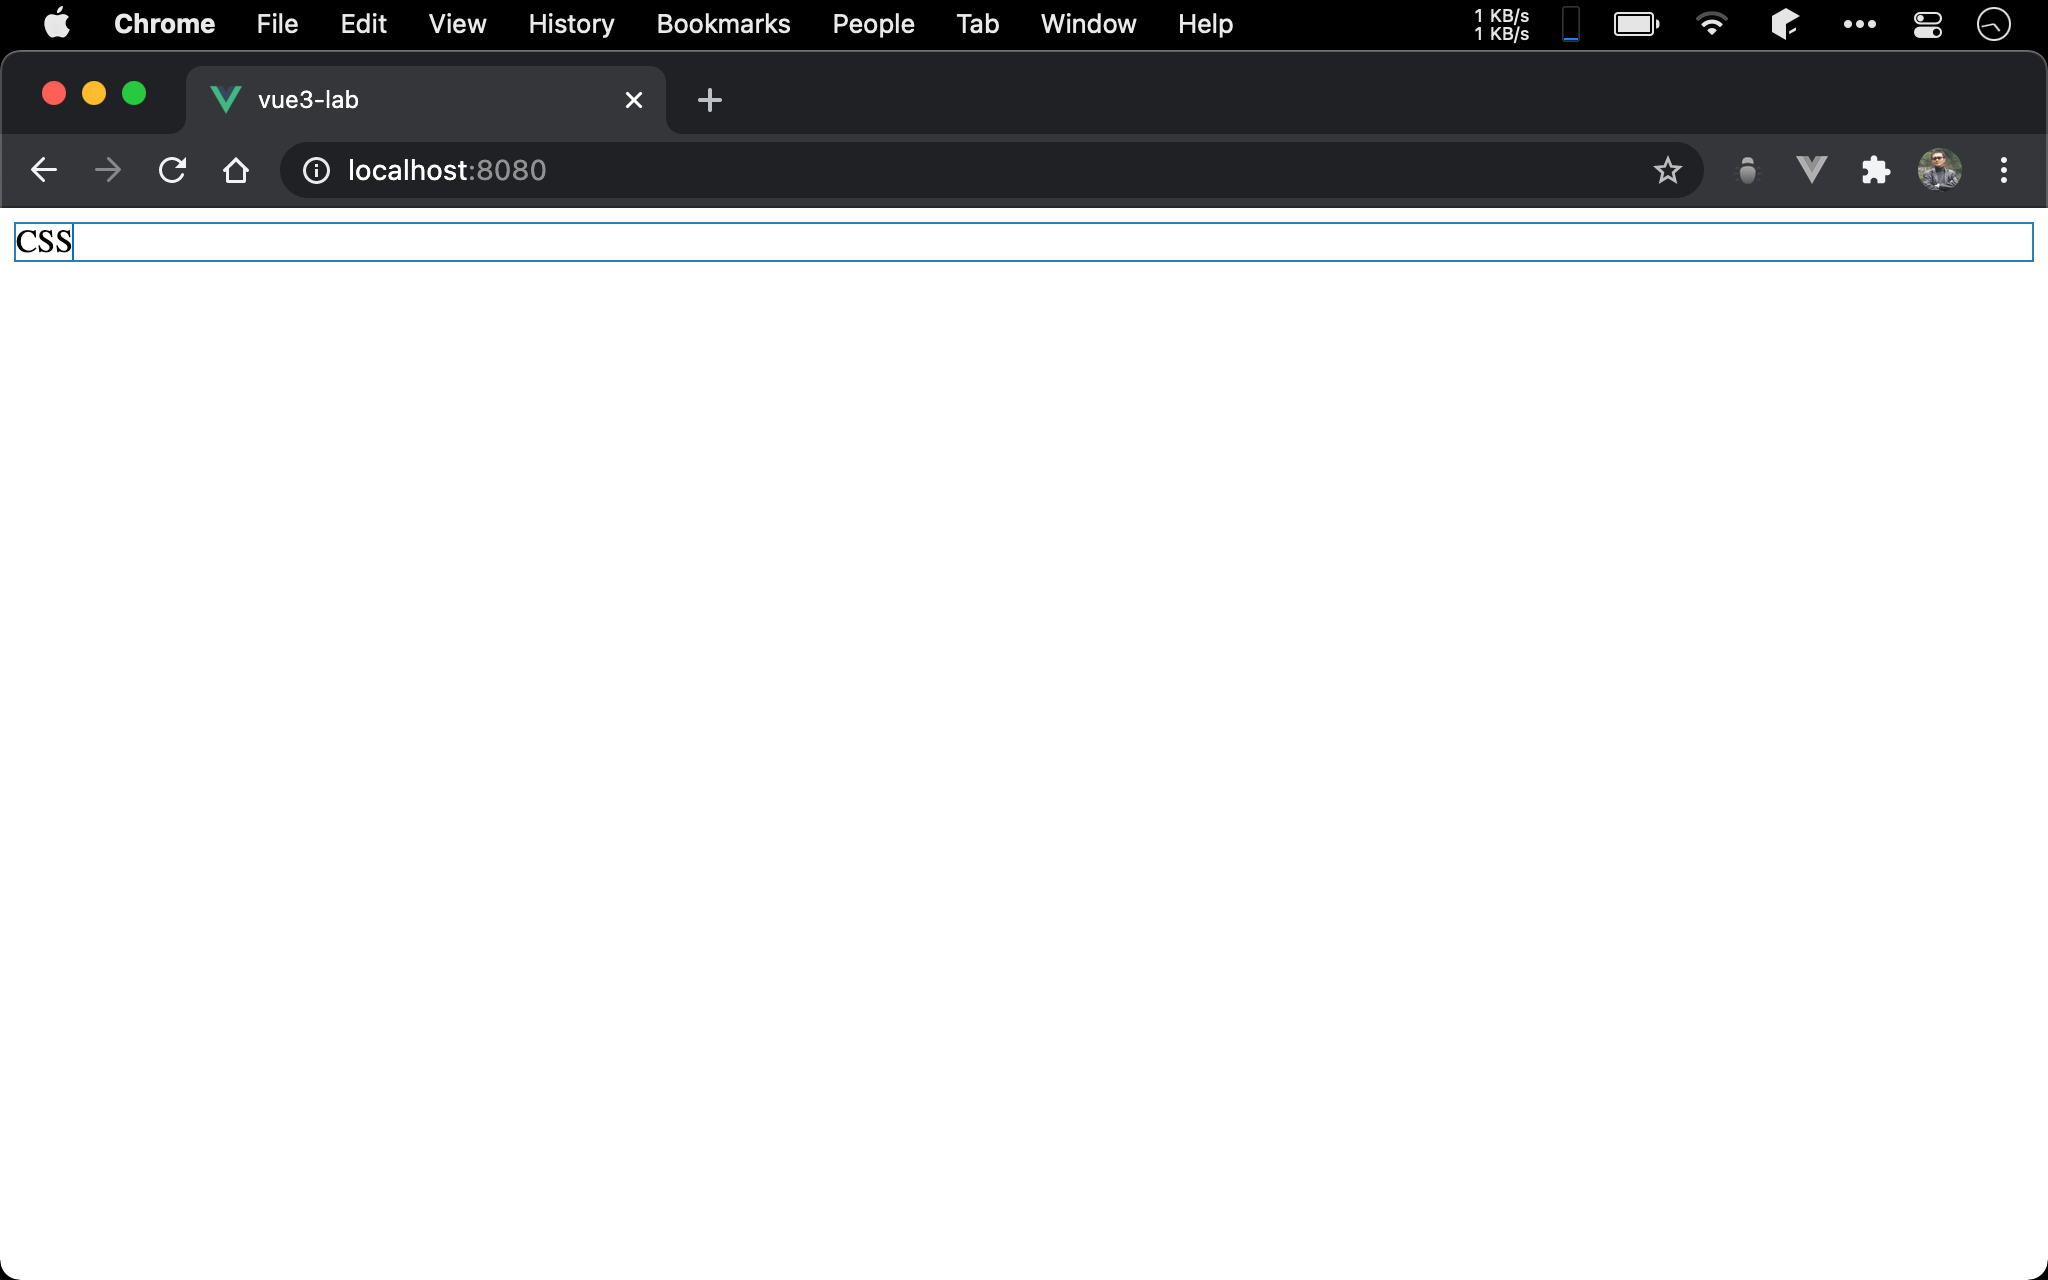Reload the localhost page
The width and height of the screenshot is (2048, 1280).
pyautogui.click(x=172, y=170)
